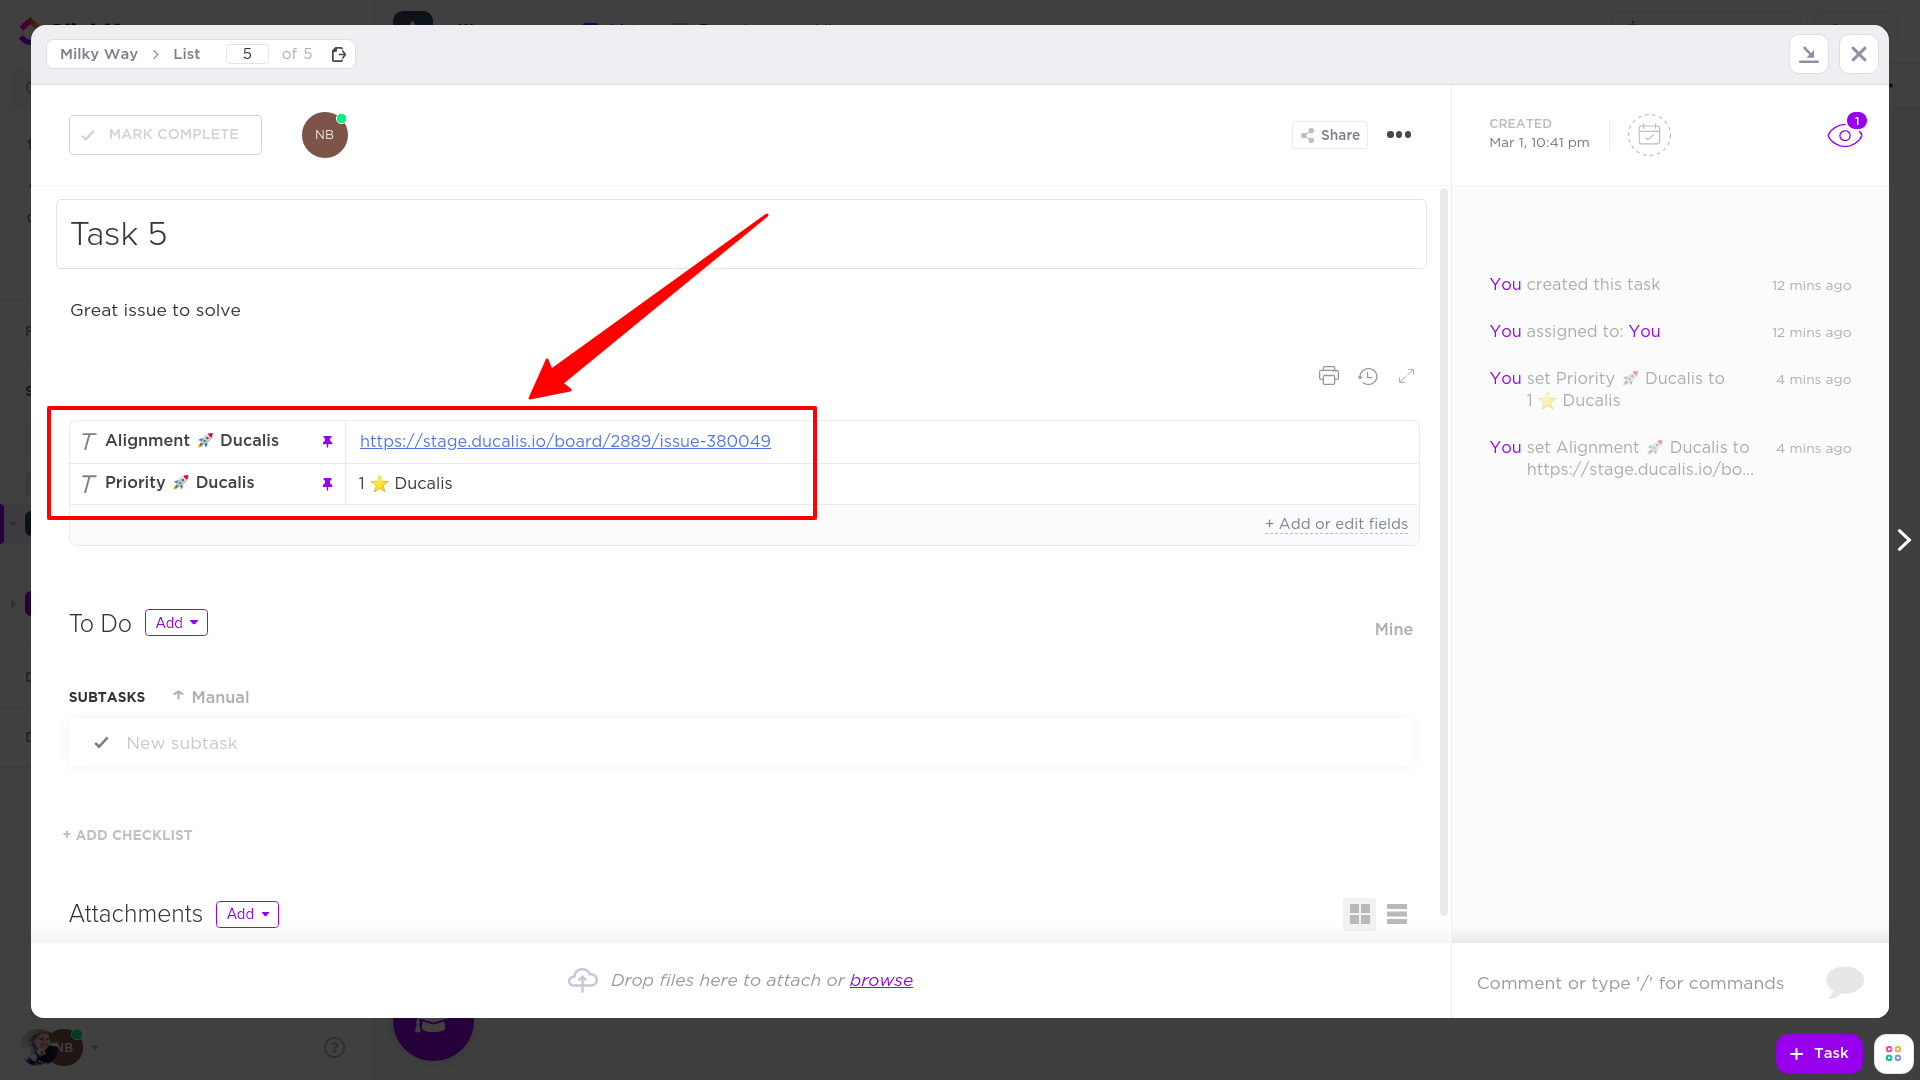Click the help question mark icon

[x=335, y=1047]
